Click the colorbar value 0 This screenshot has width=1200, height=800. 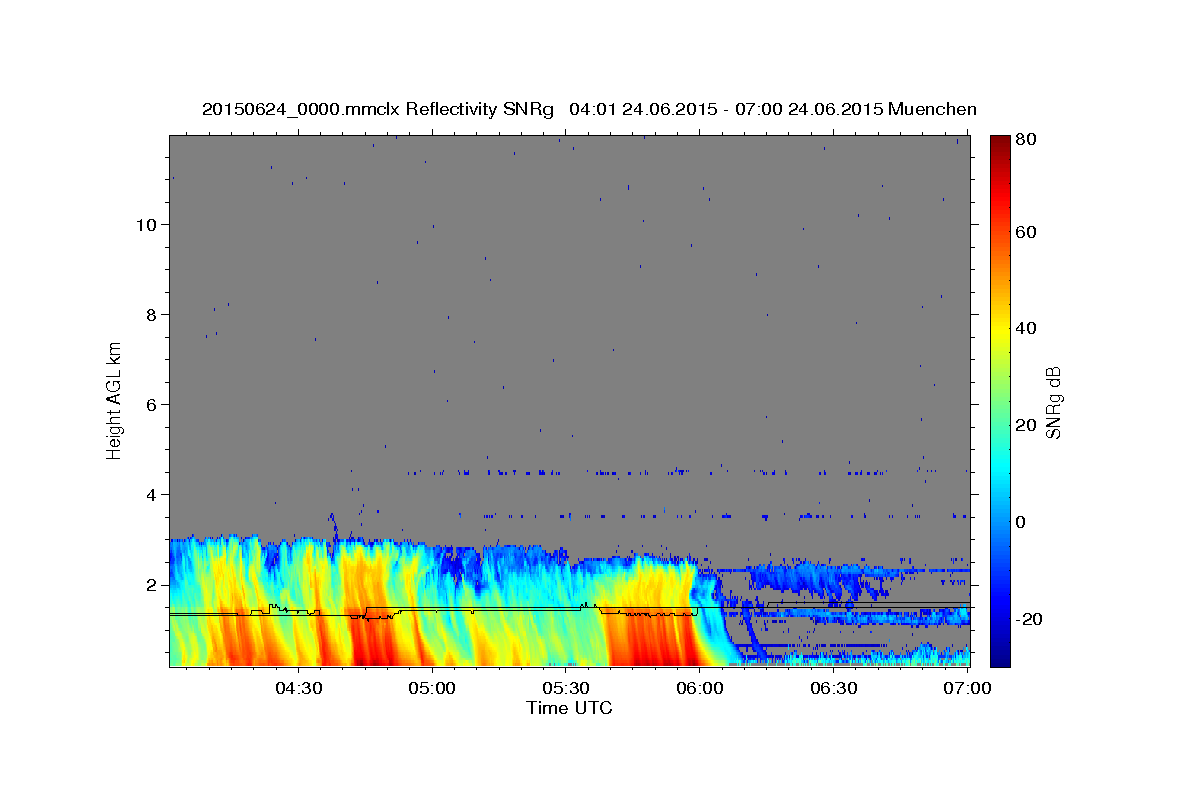pyautogui.click(x=1021, y=521)
